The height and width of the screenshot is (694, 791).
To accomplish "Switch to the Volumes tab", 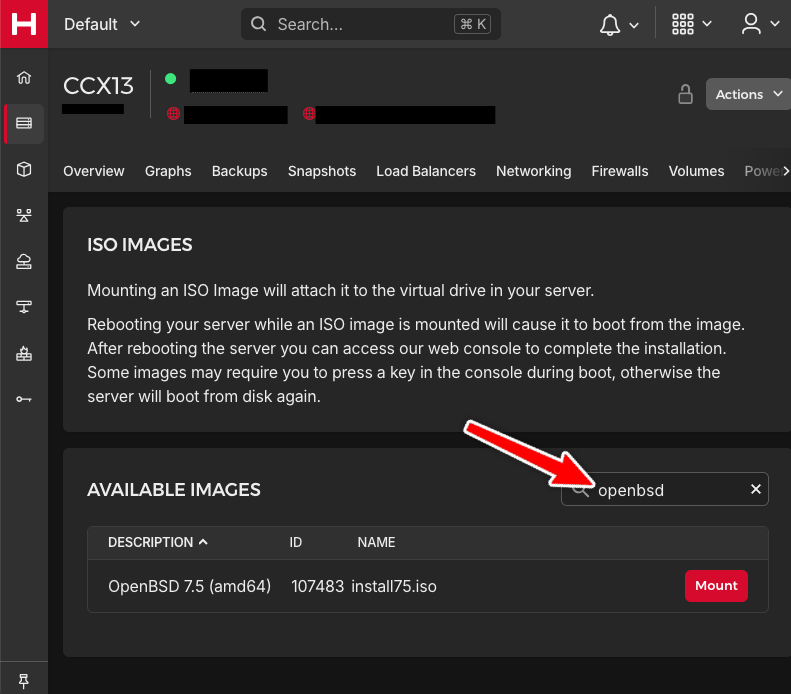I will tap(696, 171).
